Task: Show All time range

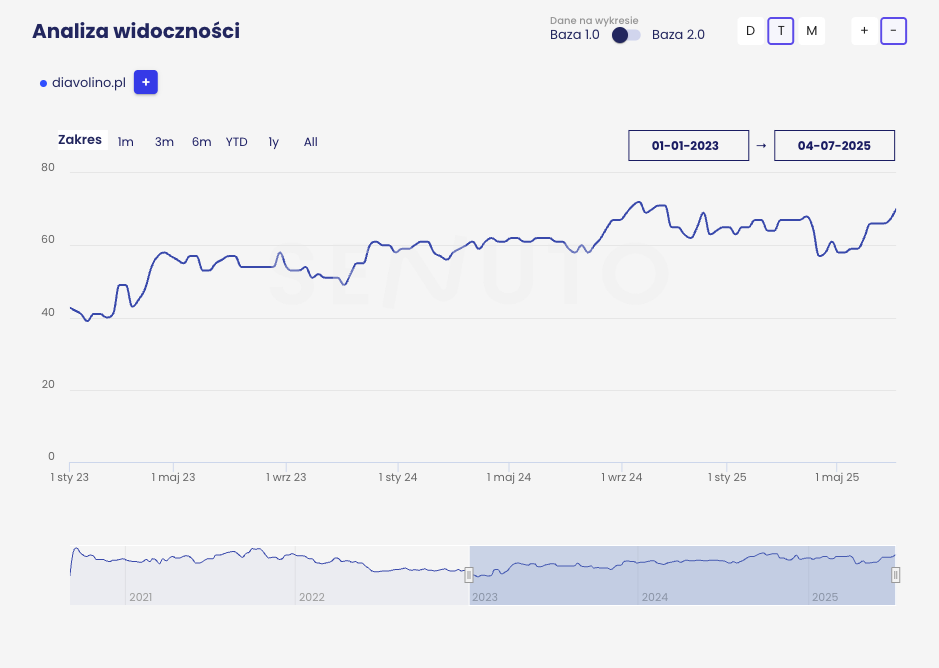Action: pyautogui.click(x=310, y=142)
